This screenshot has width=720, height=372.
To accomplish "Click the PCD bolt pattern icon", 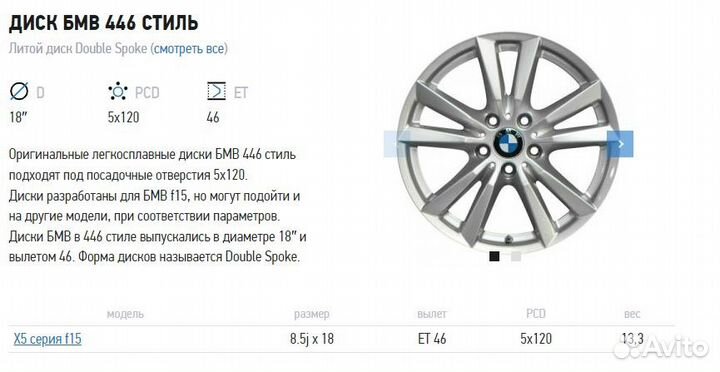I will [x=118, y=91].
